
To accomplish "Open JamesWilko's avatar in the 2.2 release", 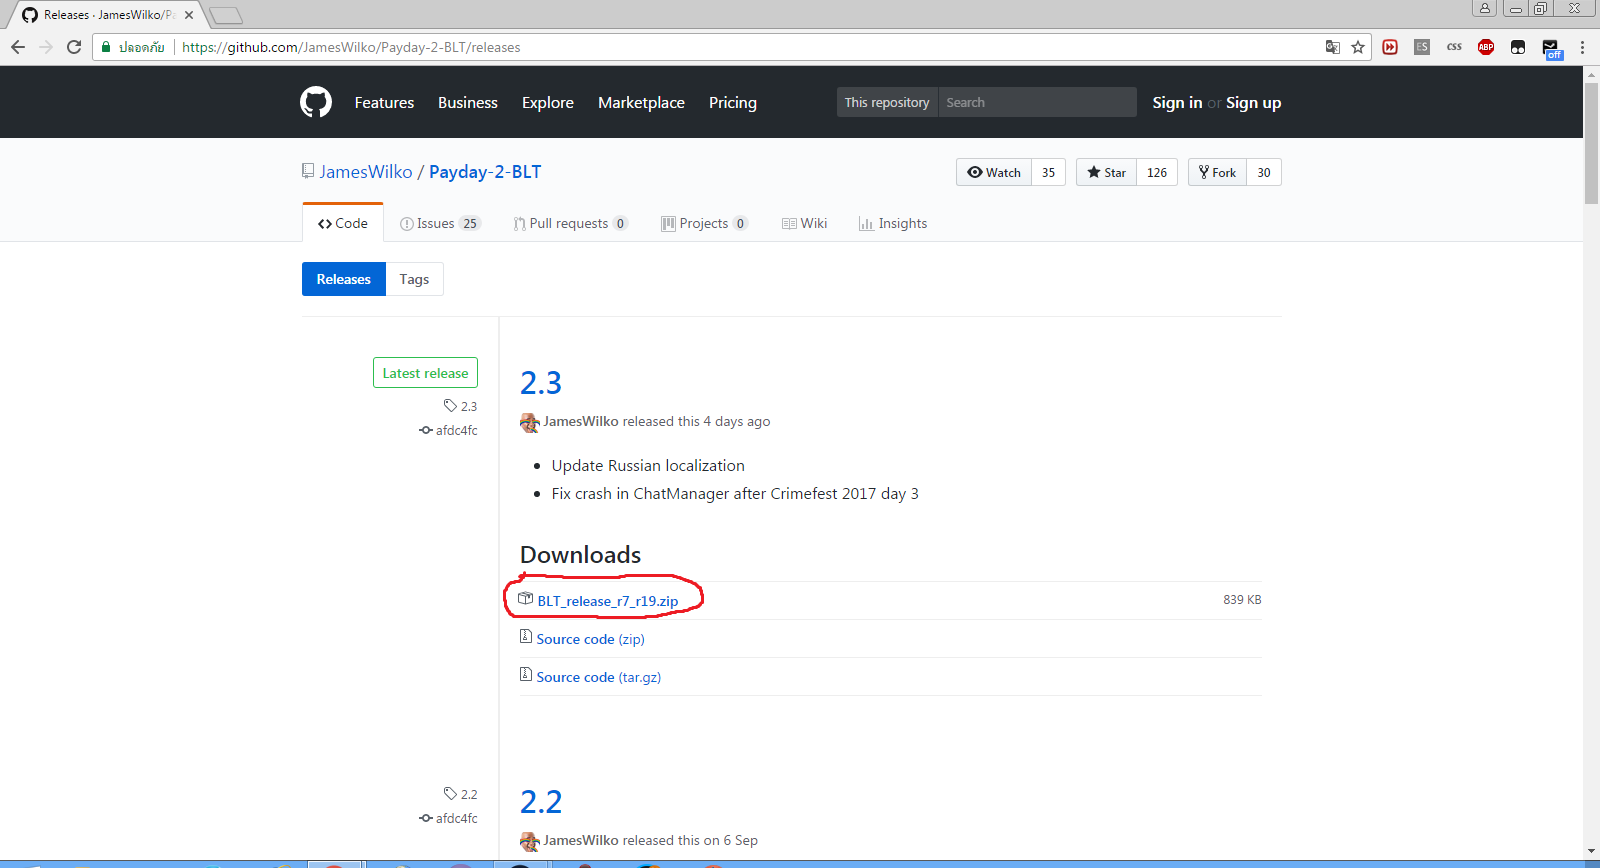I will point(530,841).
